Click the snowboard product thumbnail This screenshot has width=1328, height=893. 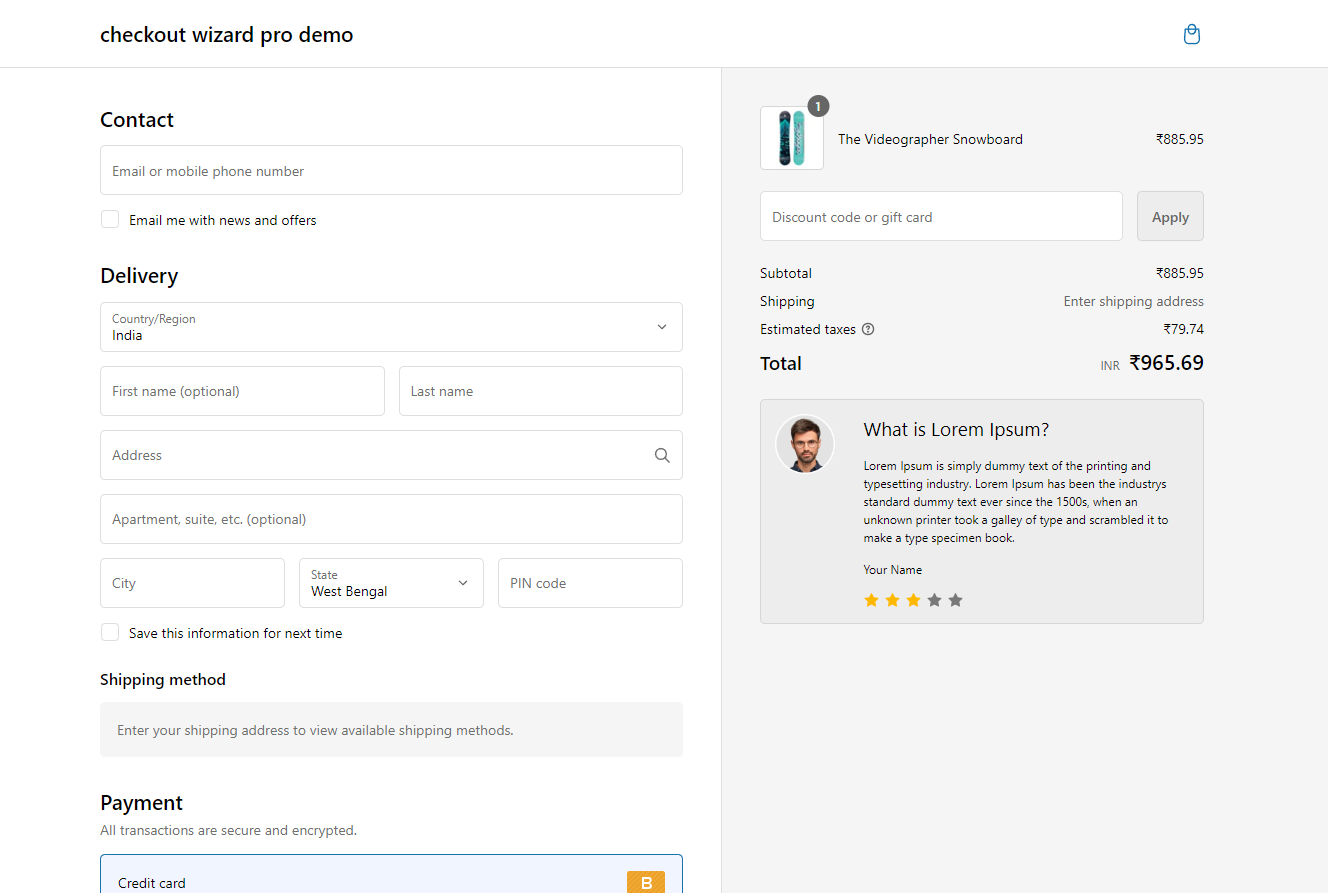[792, 138]
